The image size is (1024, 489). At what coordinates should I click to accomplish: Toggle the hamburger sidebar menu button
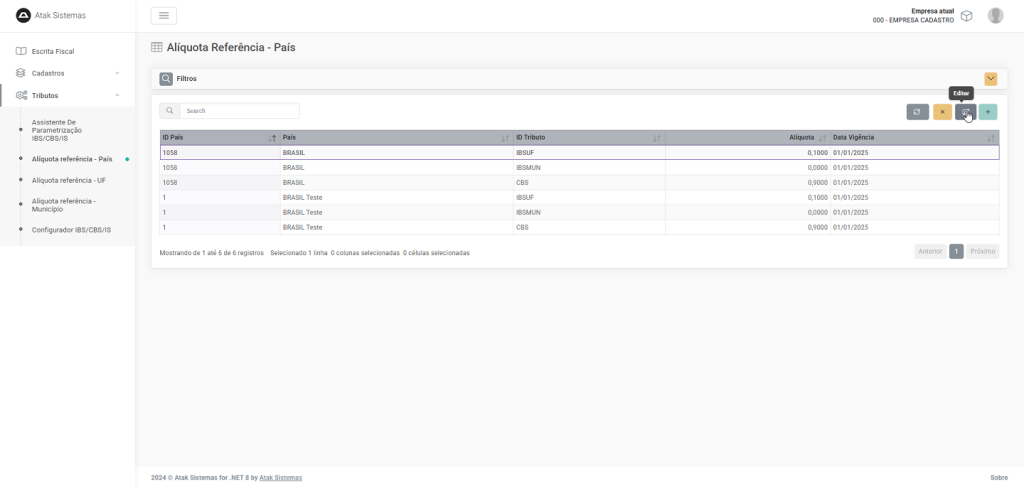(164, 15)
